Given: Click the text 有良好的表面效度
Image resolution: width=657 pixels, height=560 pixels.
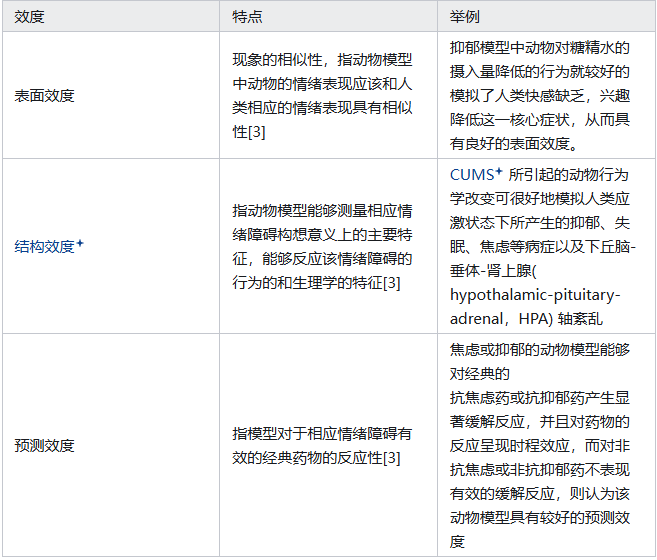Looking at the screenshot, I should (x=514, y=144).
